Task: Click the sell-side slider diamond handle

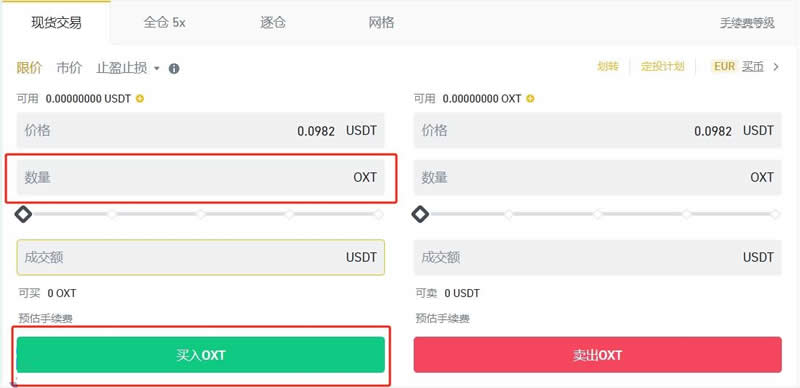Action: tap(420, 214)
